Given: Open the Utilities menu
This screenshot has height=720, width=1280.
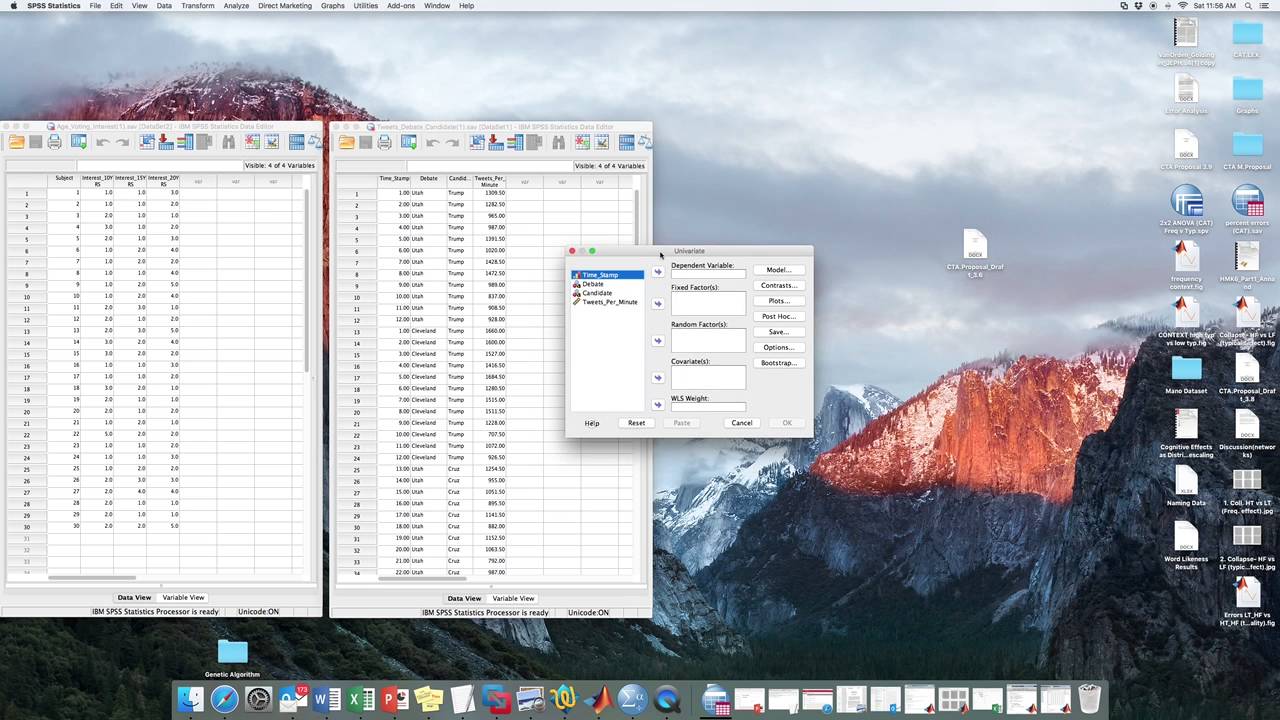Looking at the screenshot, I should (x=366, y=6).
